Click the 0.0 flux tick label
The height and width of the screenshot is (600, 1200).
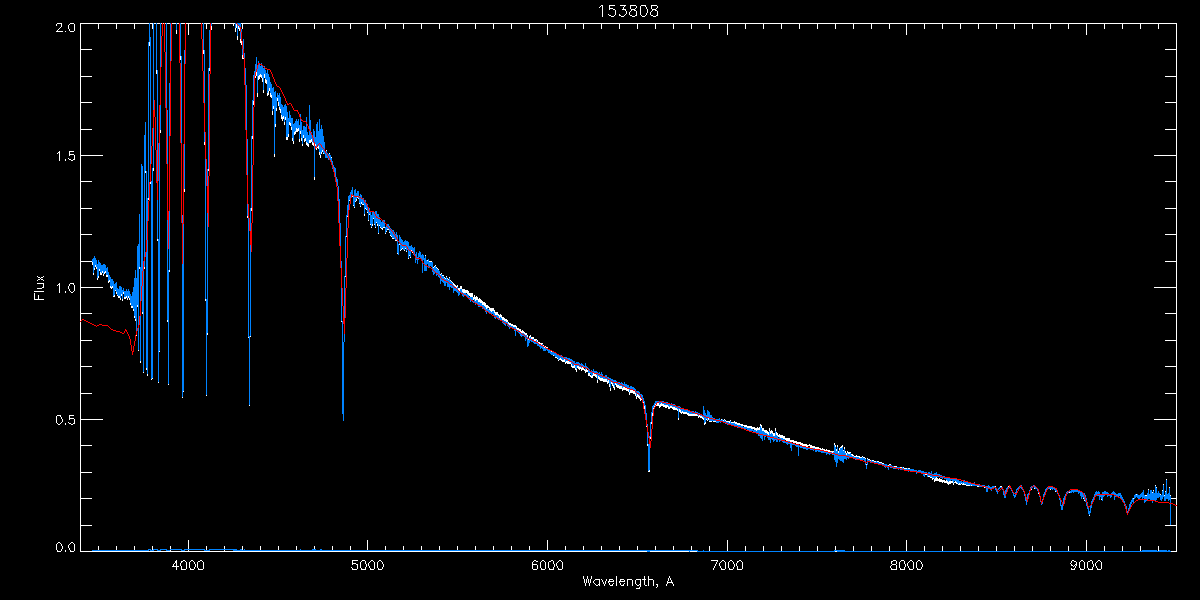click(x=65, y=547)
